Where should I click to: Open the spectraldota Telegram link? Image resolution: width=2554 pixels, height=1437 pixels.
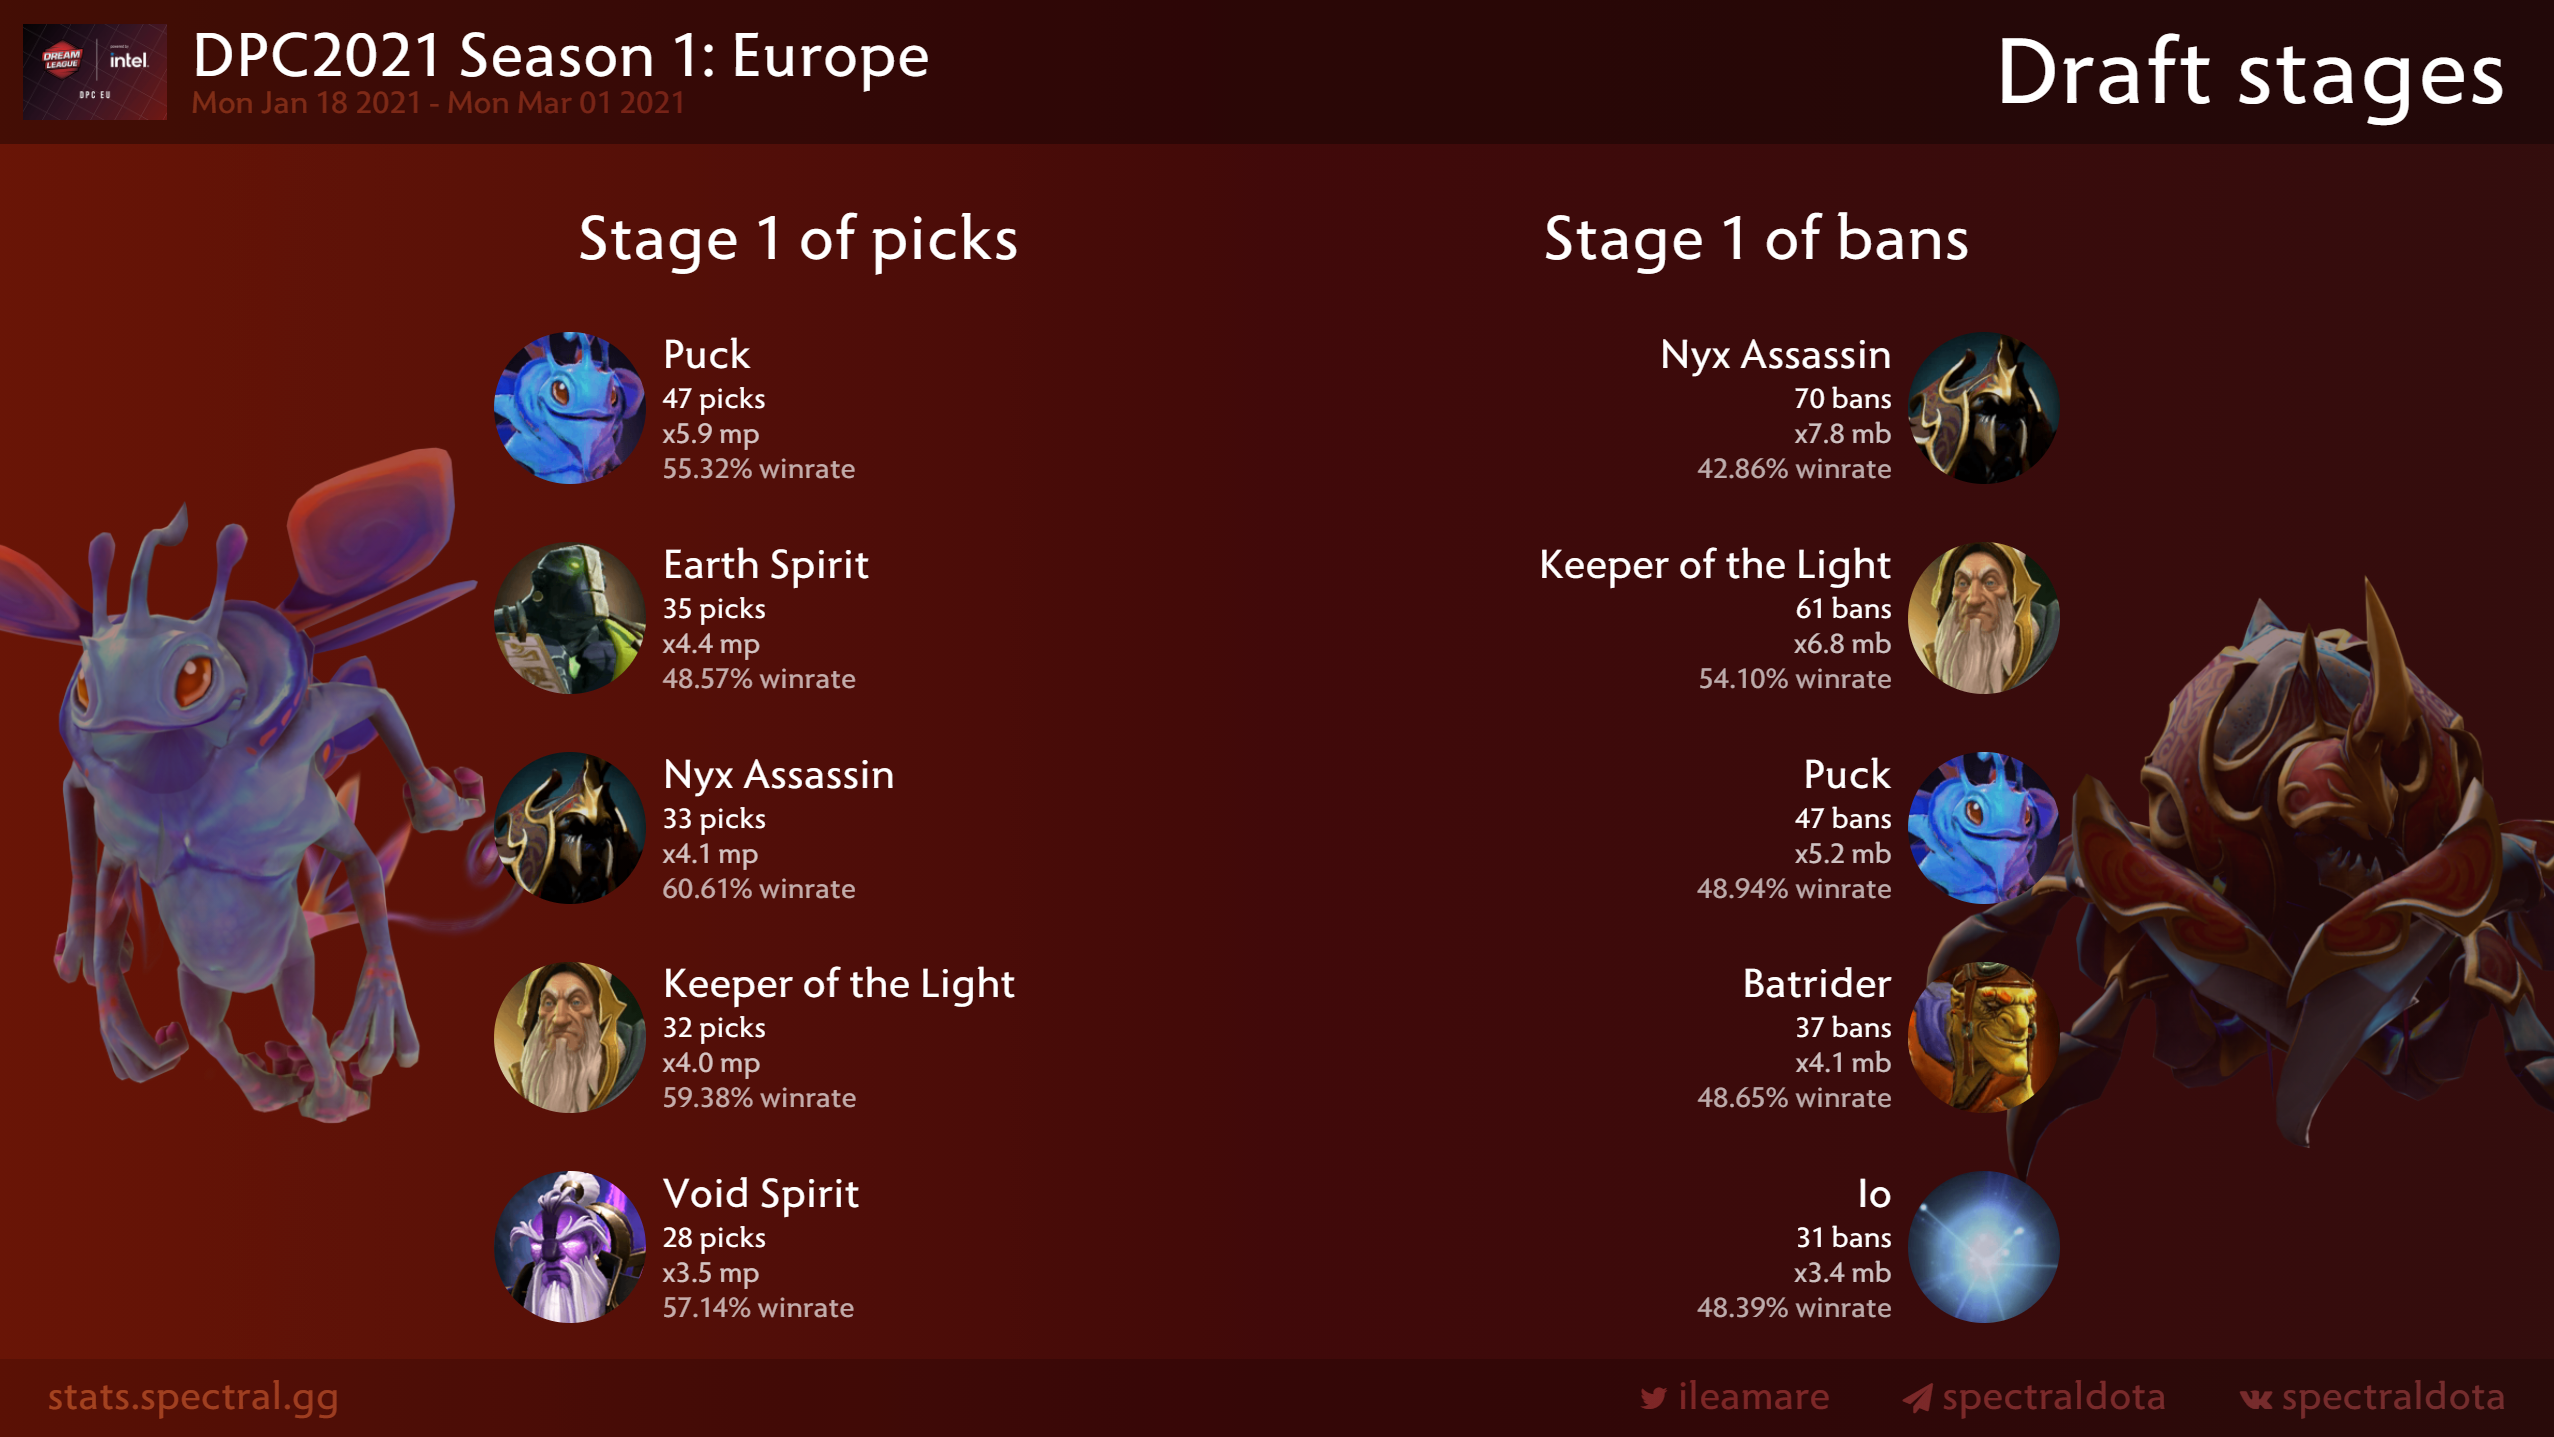(x=2034, y=1396)
